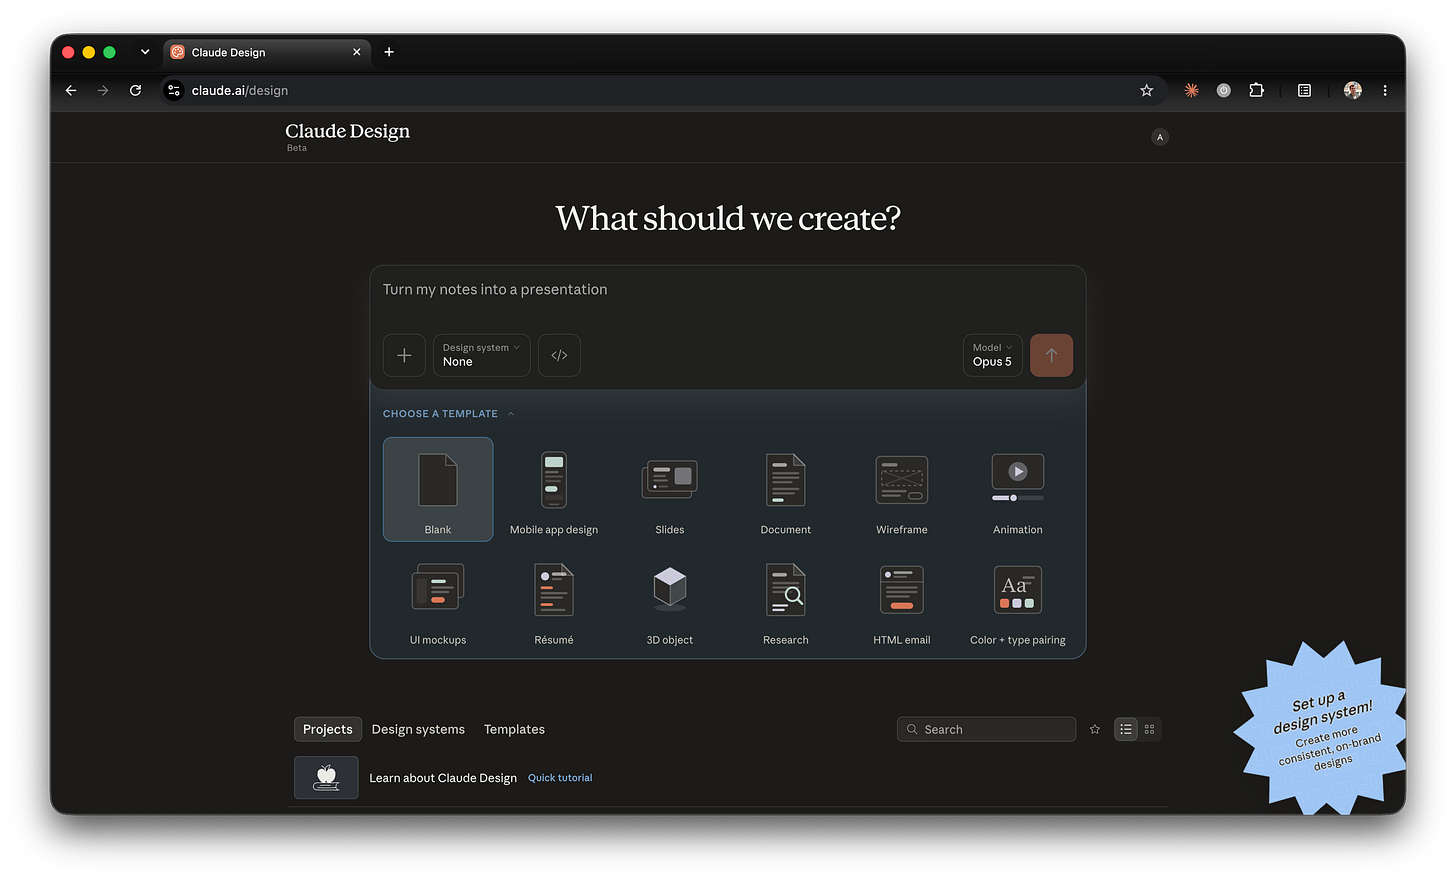Switch to grid view
1456x881 pixels.
[x=1149, y=729]
